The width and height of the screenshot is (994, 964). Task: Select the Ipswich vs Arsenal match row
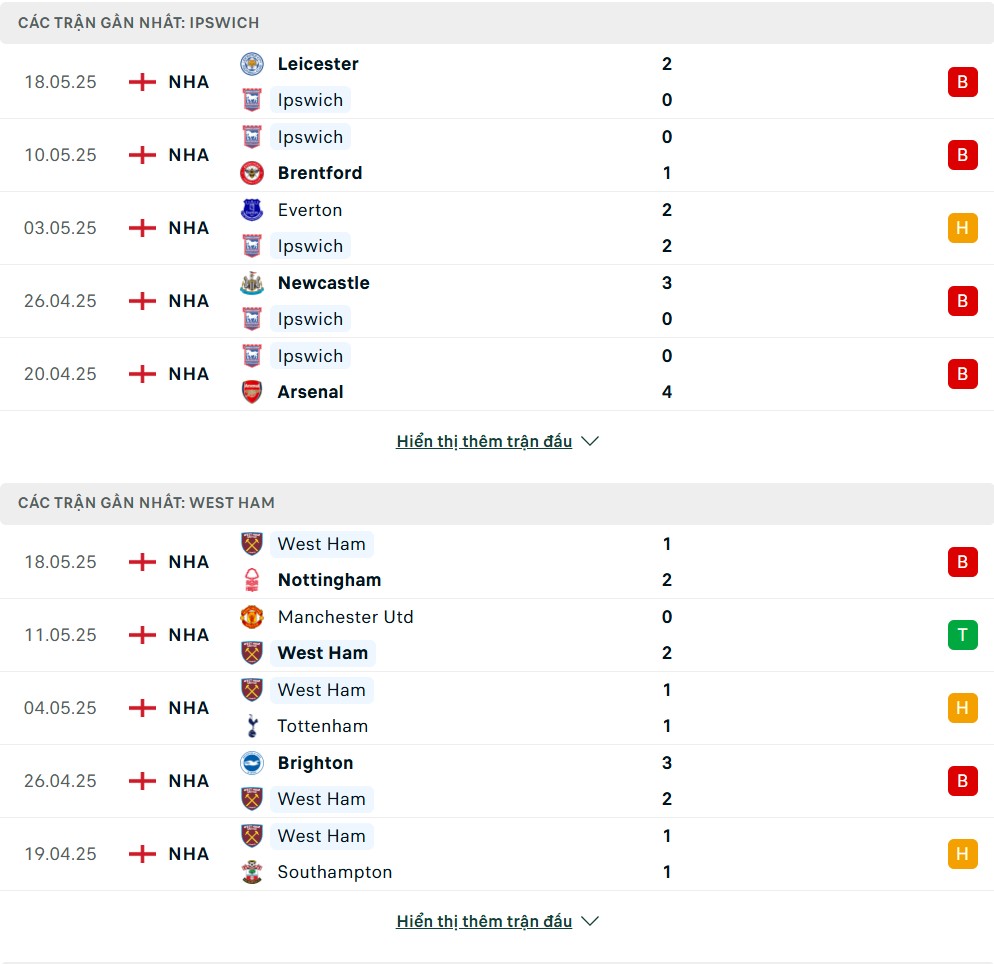[497, 374]
